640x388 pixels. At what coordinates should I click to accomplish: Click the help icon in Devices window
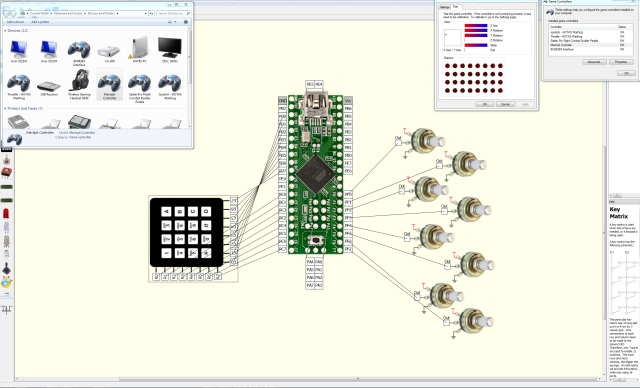[x=186, y=22]
